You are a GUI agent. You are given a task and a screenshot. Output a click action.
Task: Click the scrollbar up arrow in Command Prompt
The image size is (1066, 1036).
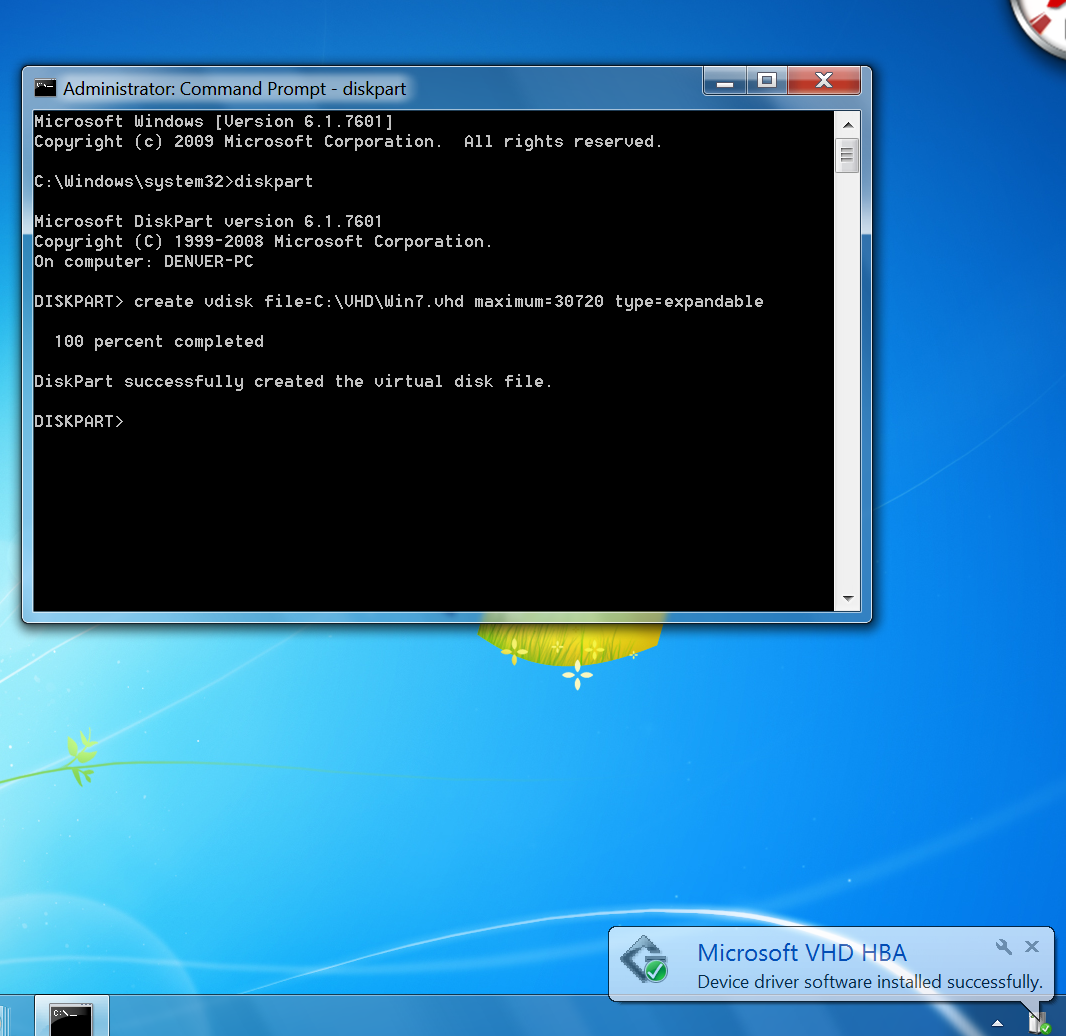(848, 124)
